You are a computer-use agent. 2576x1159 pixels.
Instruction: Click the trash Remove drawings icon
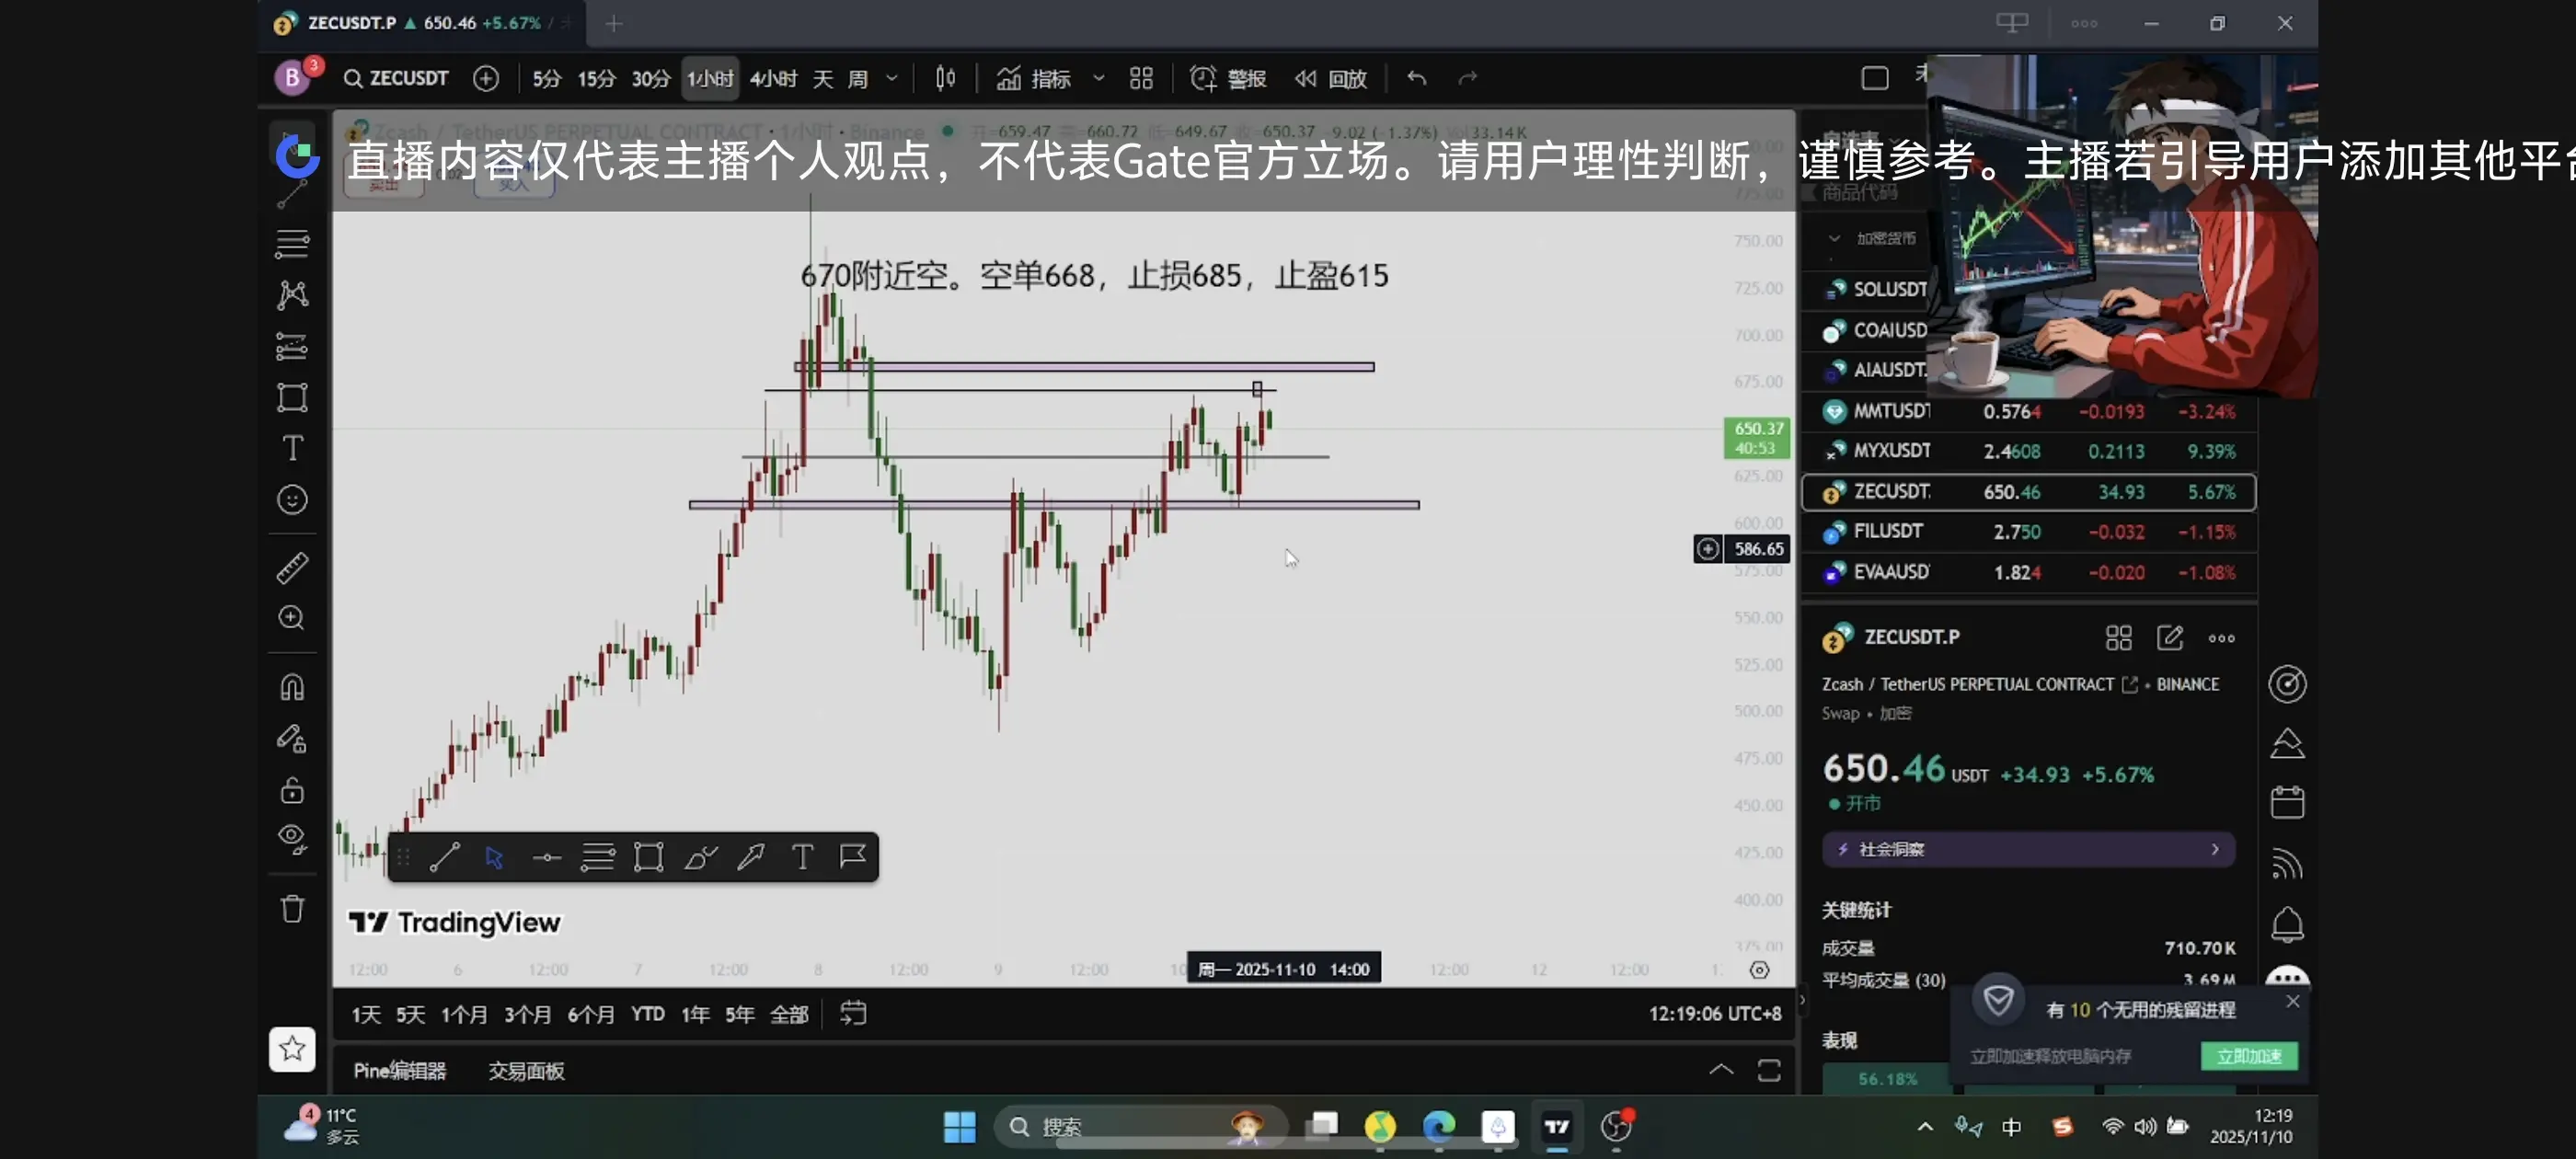[292, 909]
